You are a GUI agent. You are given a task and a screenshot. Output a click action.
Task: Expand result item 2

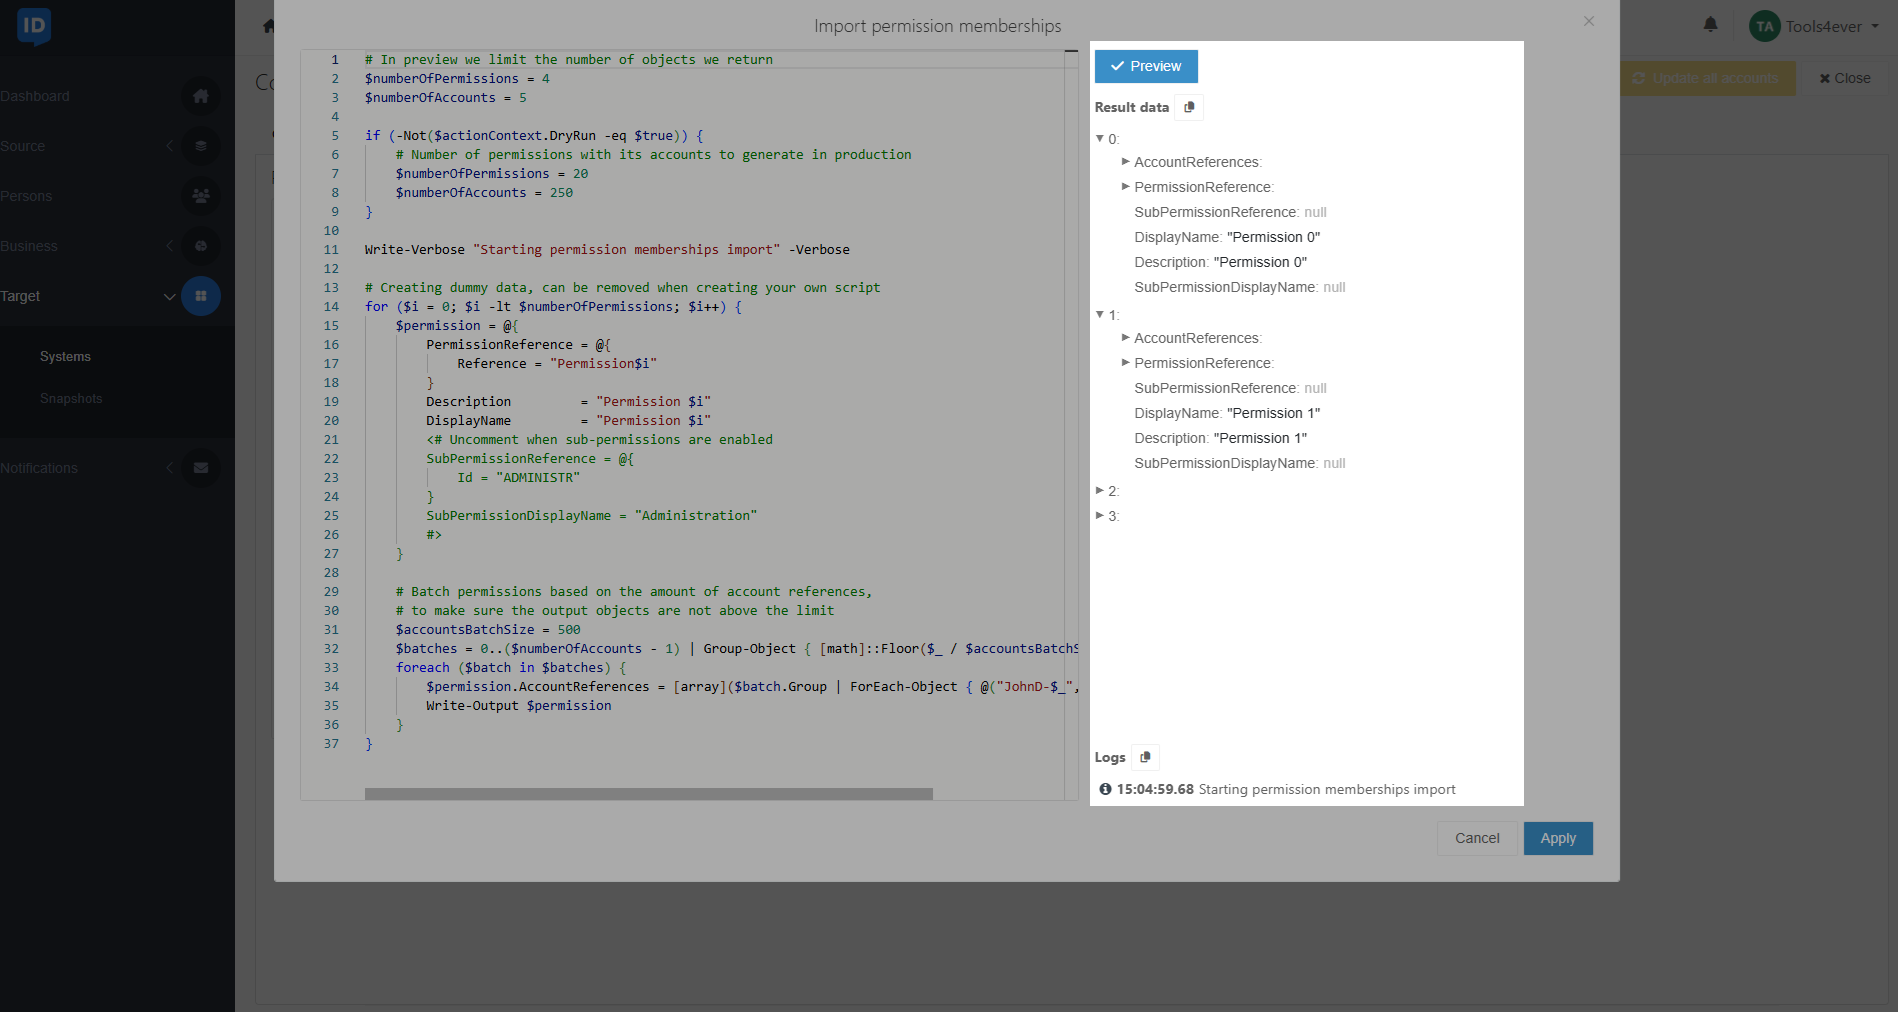tap(1100, 490)
